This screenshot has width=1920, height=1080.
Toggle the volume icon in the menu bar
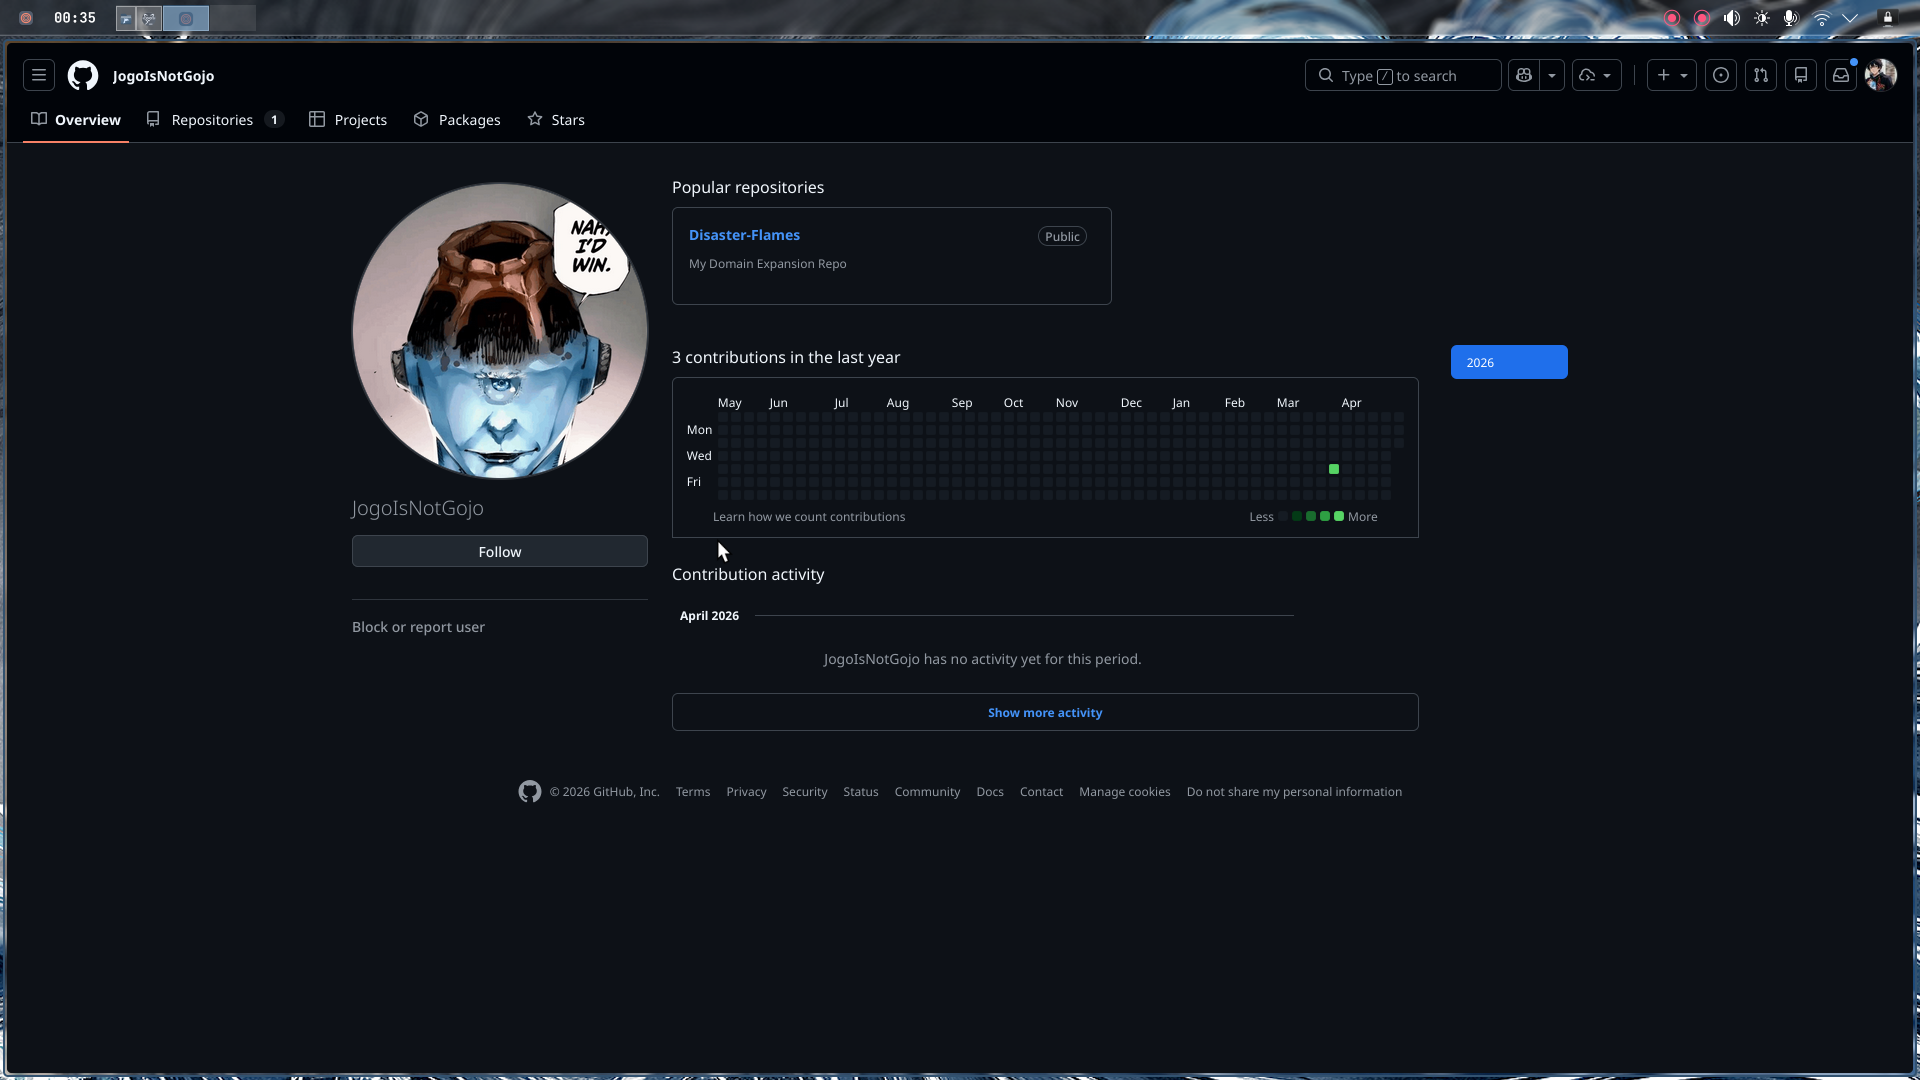[x=1731, y=17]
